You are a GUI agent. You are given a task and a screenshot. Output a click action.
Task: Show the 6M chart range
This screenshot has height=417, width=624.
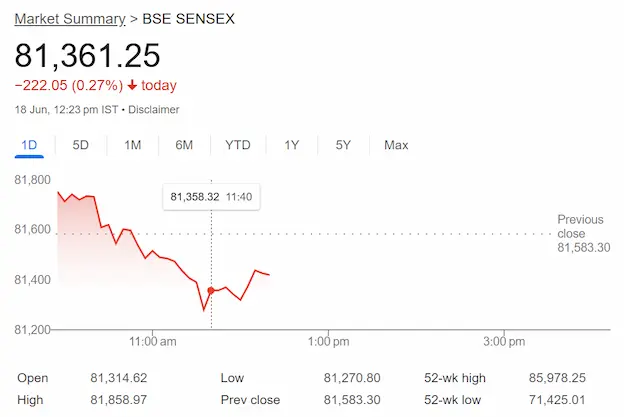click(184, 145)
